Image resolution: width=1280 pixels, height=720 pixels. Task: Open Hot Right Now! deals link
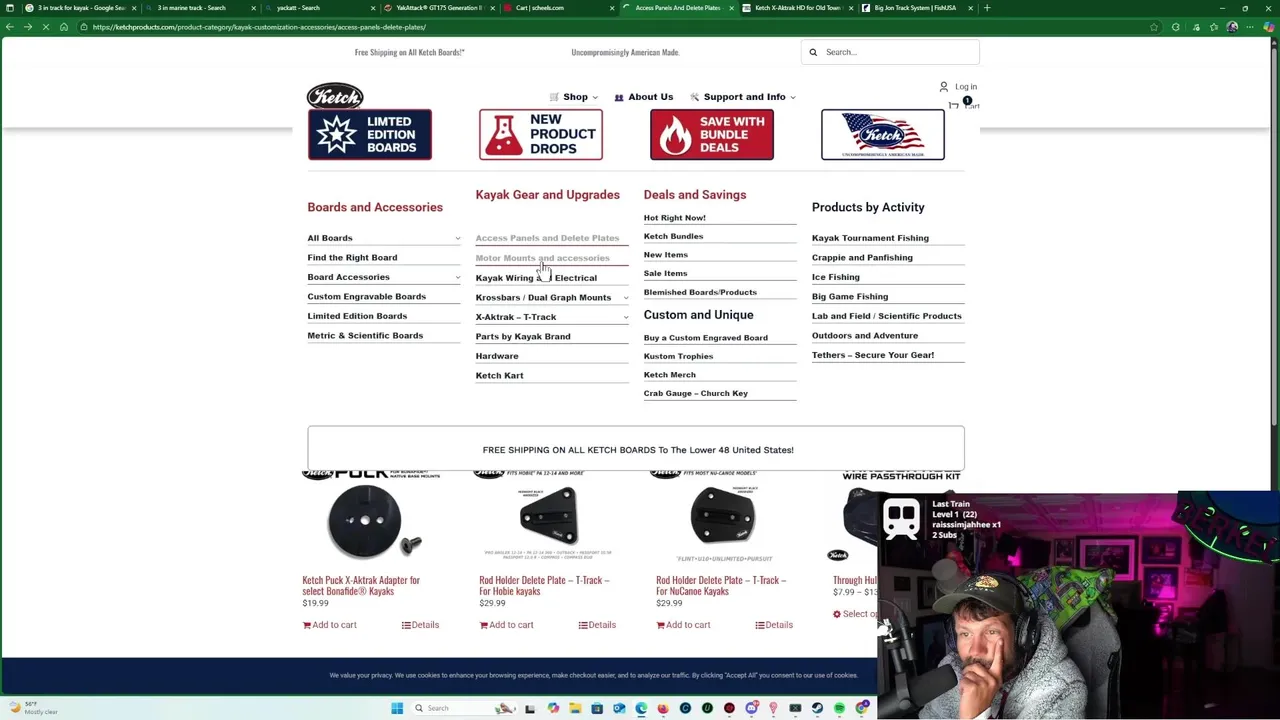[675, 218]
